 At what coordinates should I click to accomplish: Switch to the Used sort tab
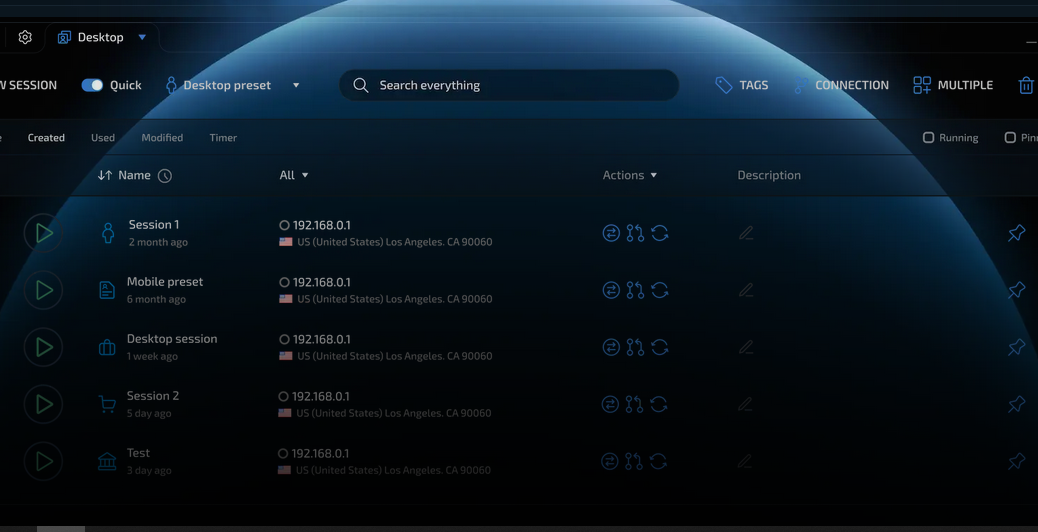(103, 138)
